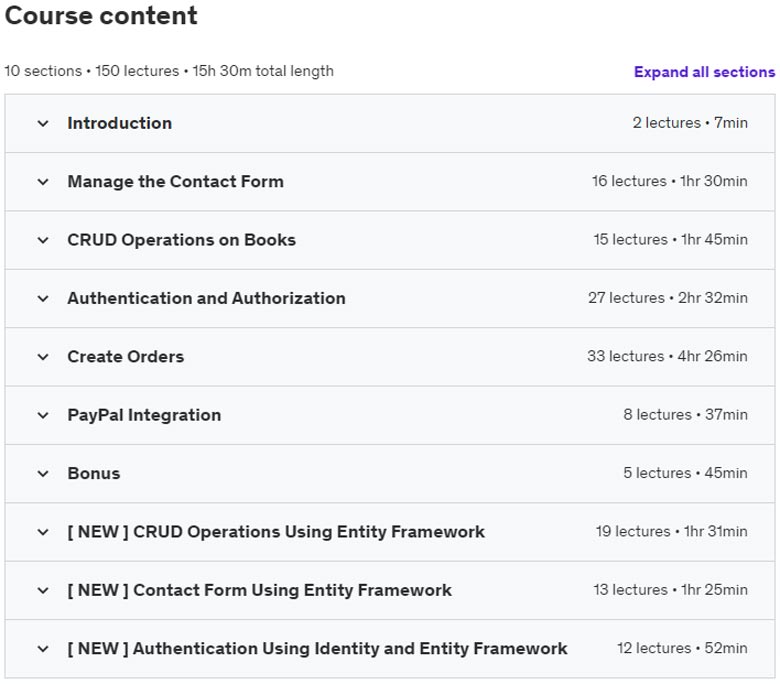The image size is (780, 684).
Task: Expand the PayPal Integration chevron
Action: [x=43, y=415]
